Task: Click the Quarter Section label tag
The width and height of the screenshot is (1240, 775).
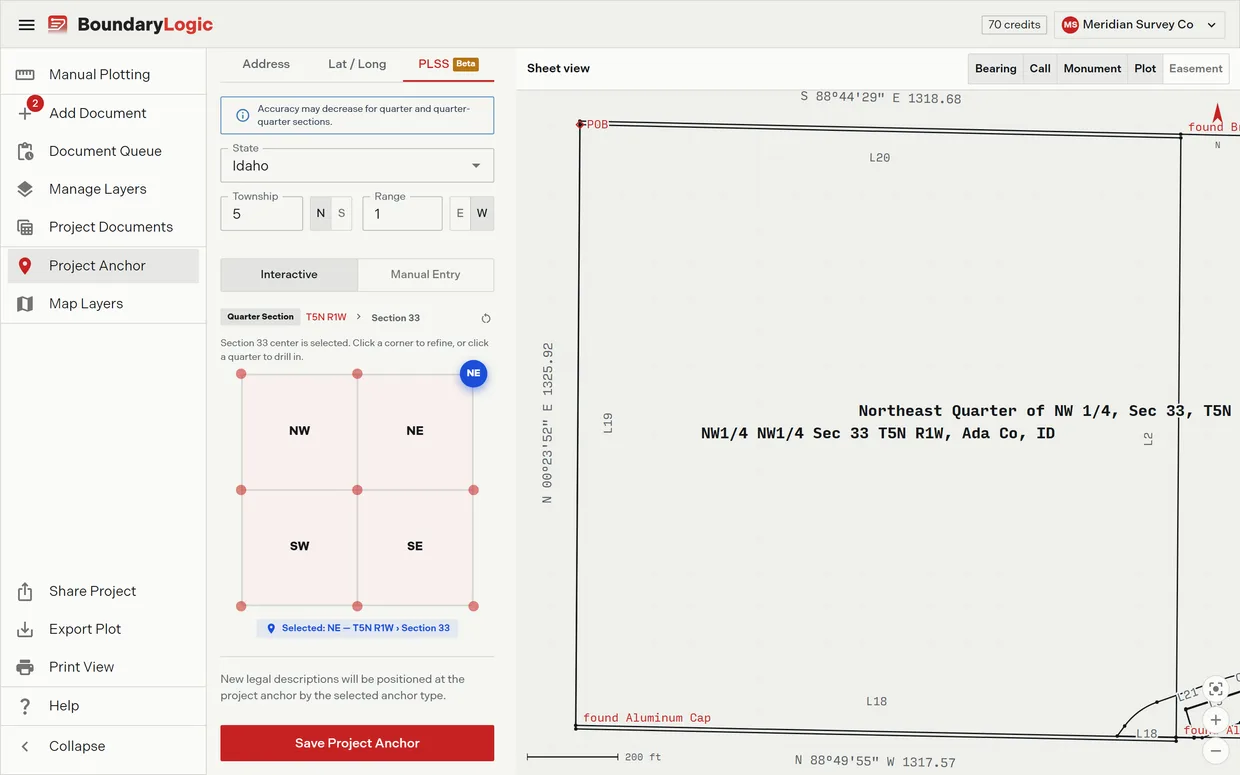Action: click(x=260, y=317)
